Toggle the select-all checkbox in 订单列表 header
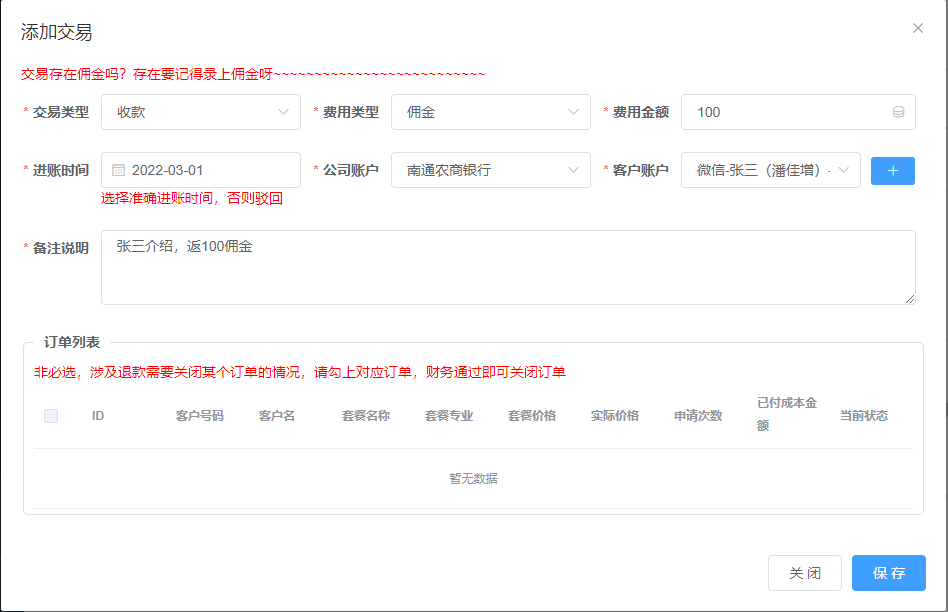This screenshot has height=612, width=948. (51, 416)
